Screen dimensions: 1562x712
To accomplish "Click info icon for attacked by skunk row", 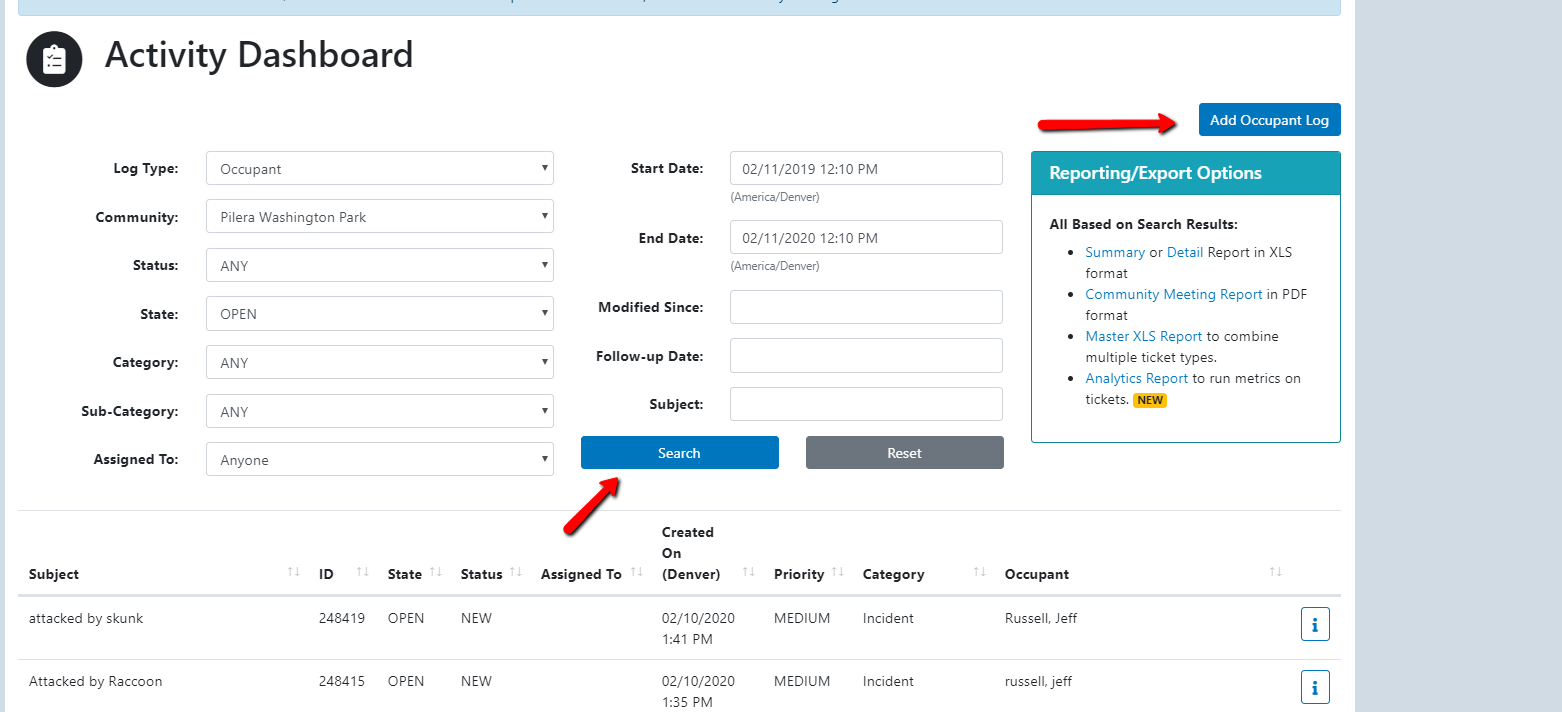I will [x=1315, y=624].
